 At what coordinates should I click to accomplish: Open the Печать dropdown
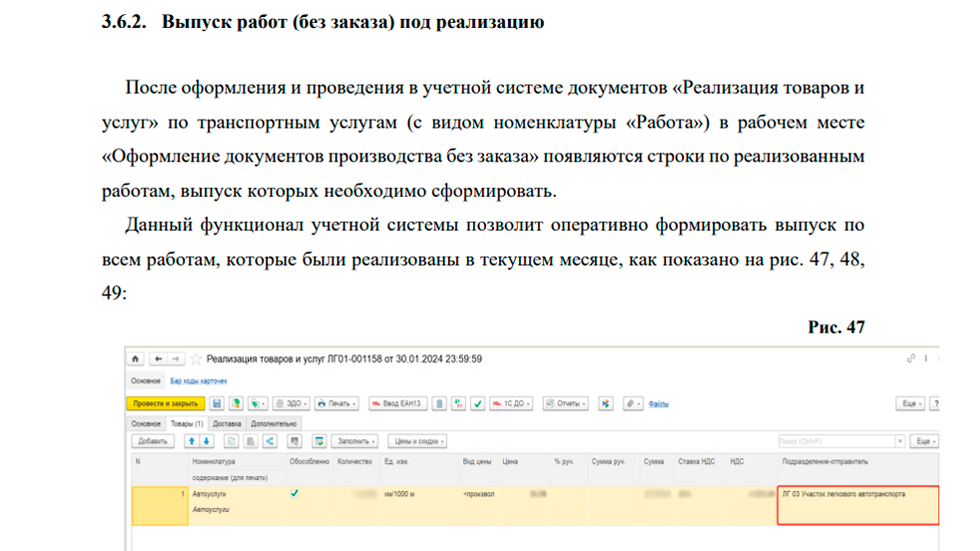pos(336,404)
